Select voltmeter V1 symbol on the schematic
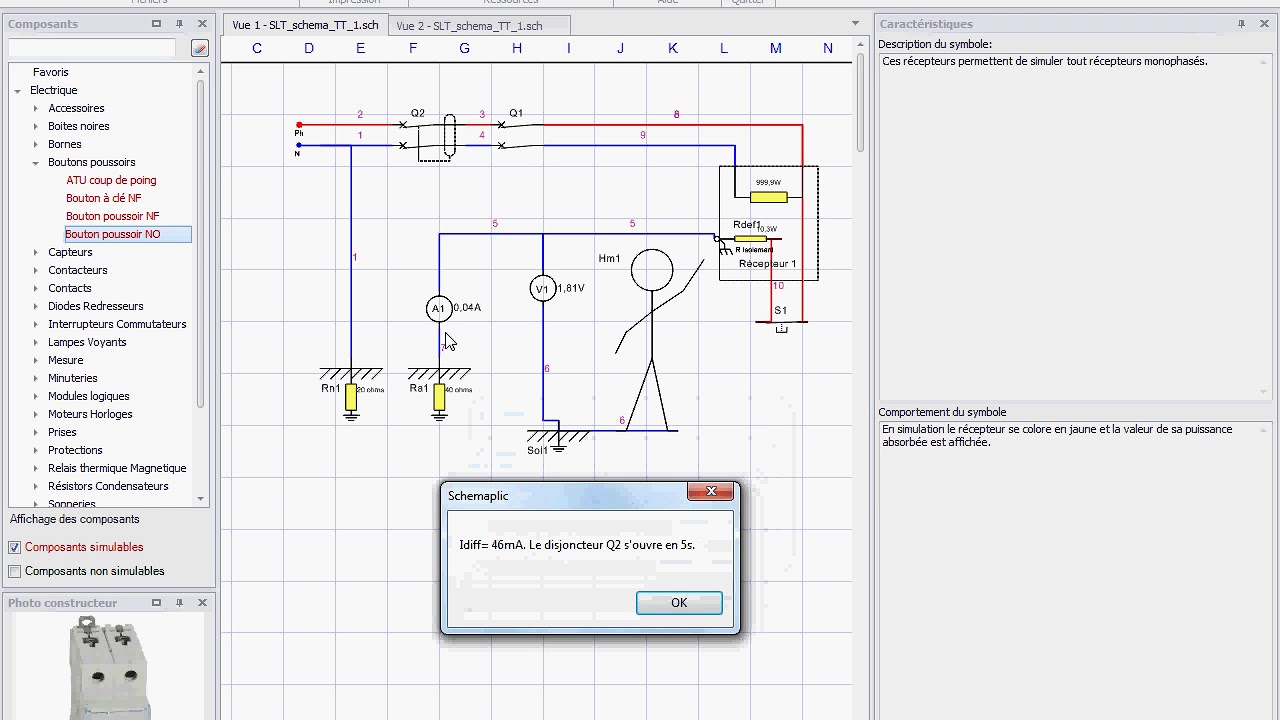 coord(542,289)
